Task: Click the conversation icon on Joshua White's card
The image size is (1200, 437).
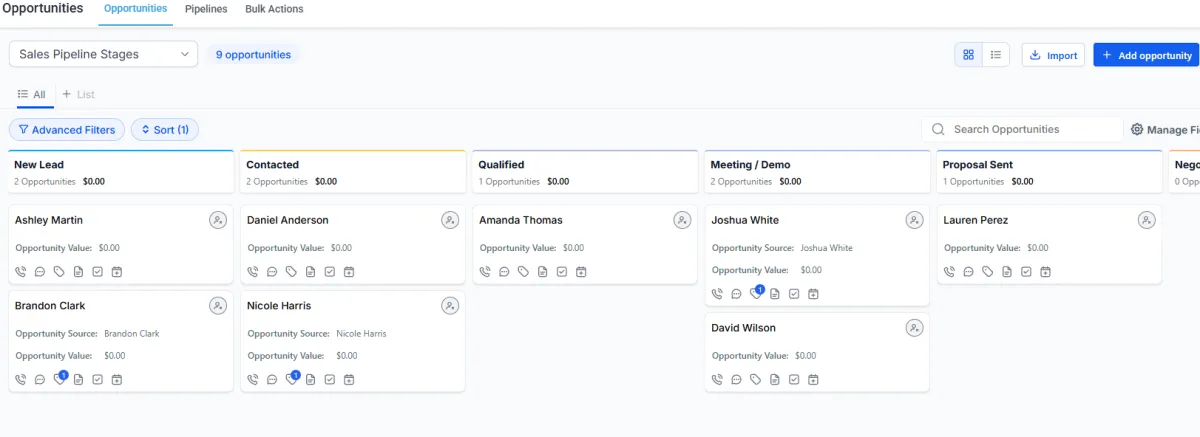Action: (736, 294)
